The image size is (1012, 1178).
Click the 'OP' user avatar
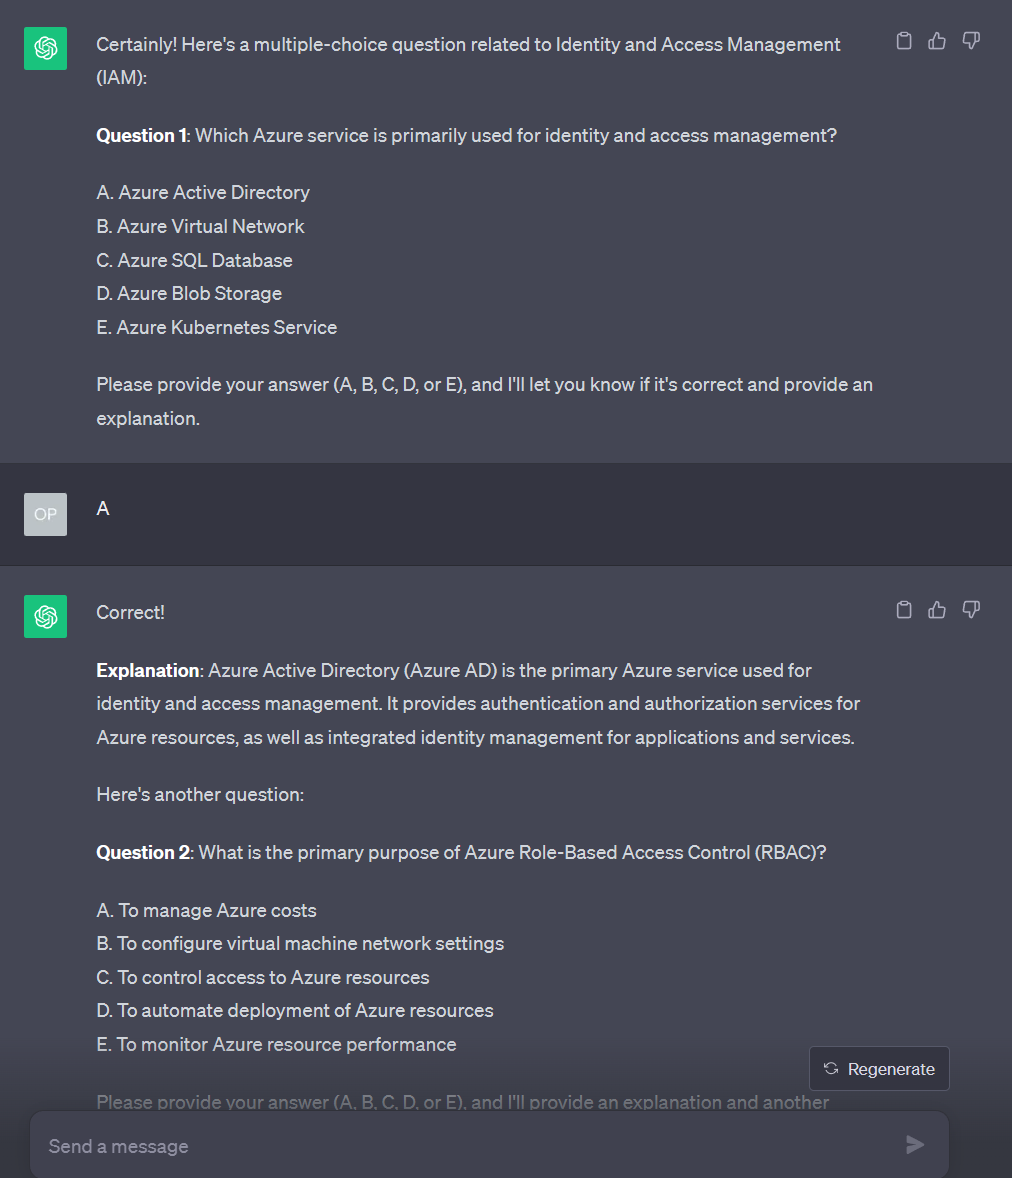tap(46, 514)
